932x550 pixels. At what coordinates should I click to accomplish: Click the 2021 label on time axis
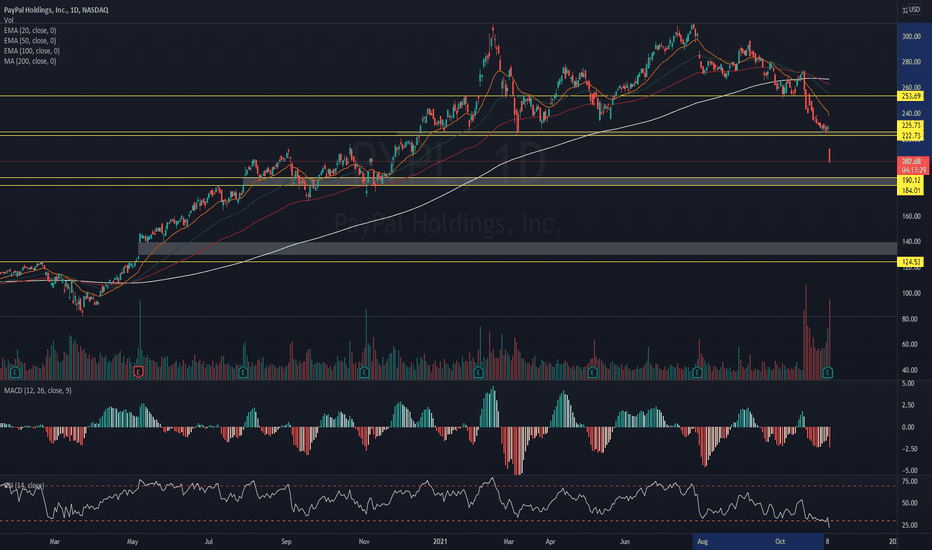tap(440, 541)
